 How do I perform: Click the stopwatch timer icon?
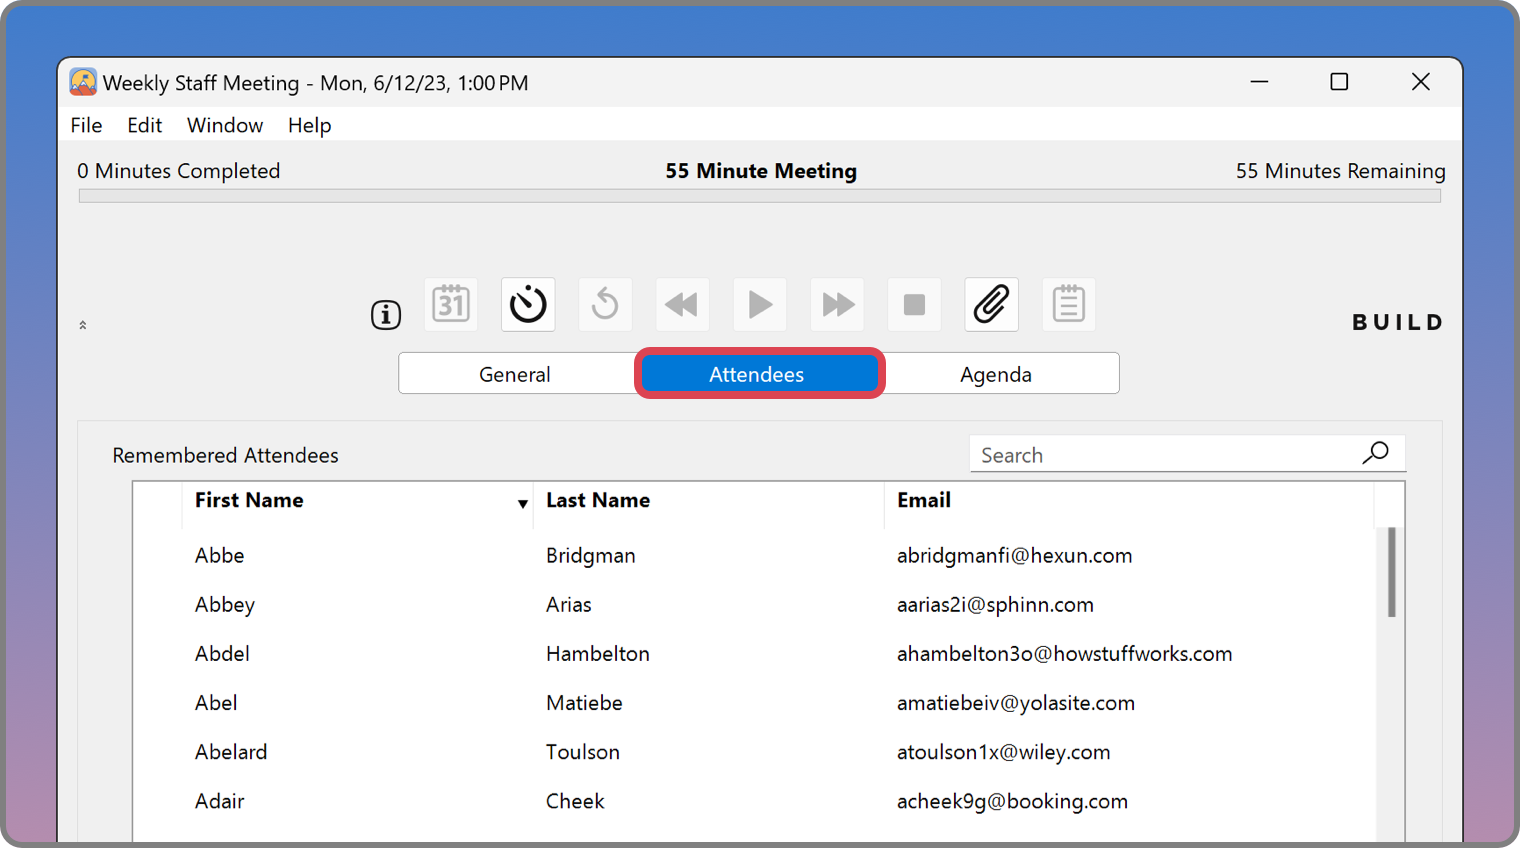pos(528,304)
